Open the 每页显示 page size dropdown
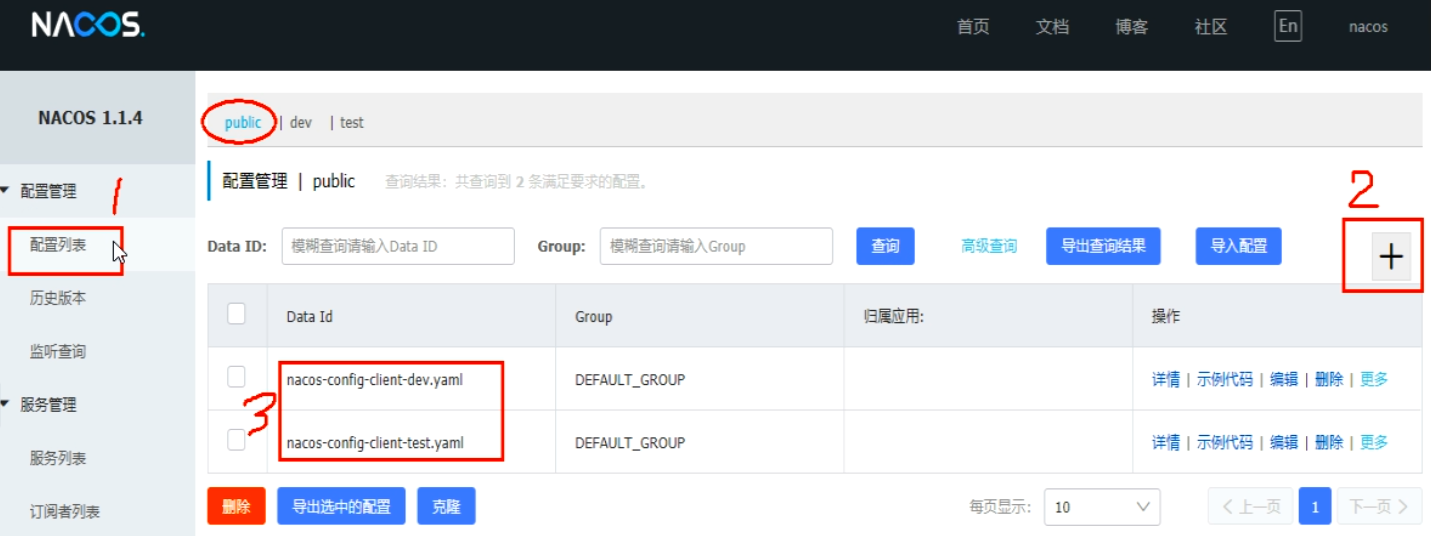 (1102, 507)
